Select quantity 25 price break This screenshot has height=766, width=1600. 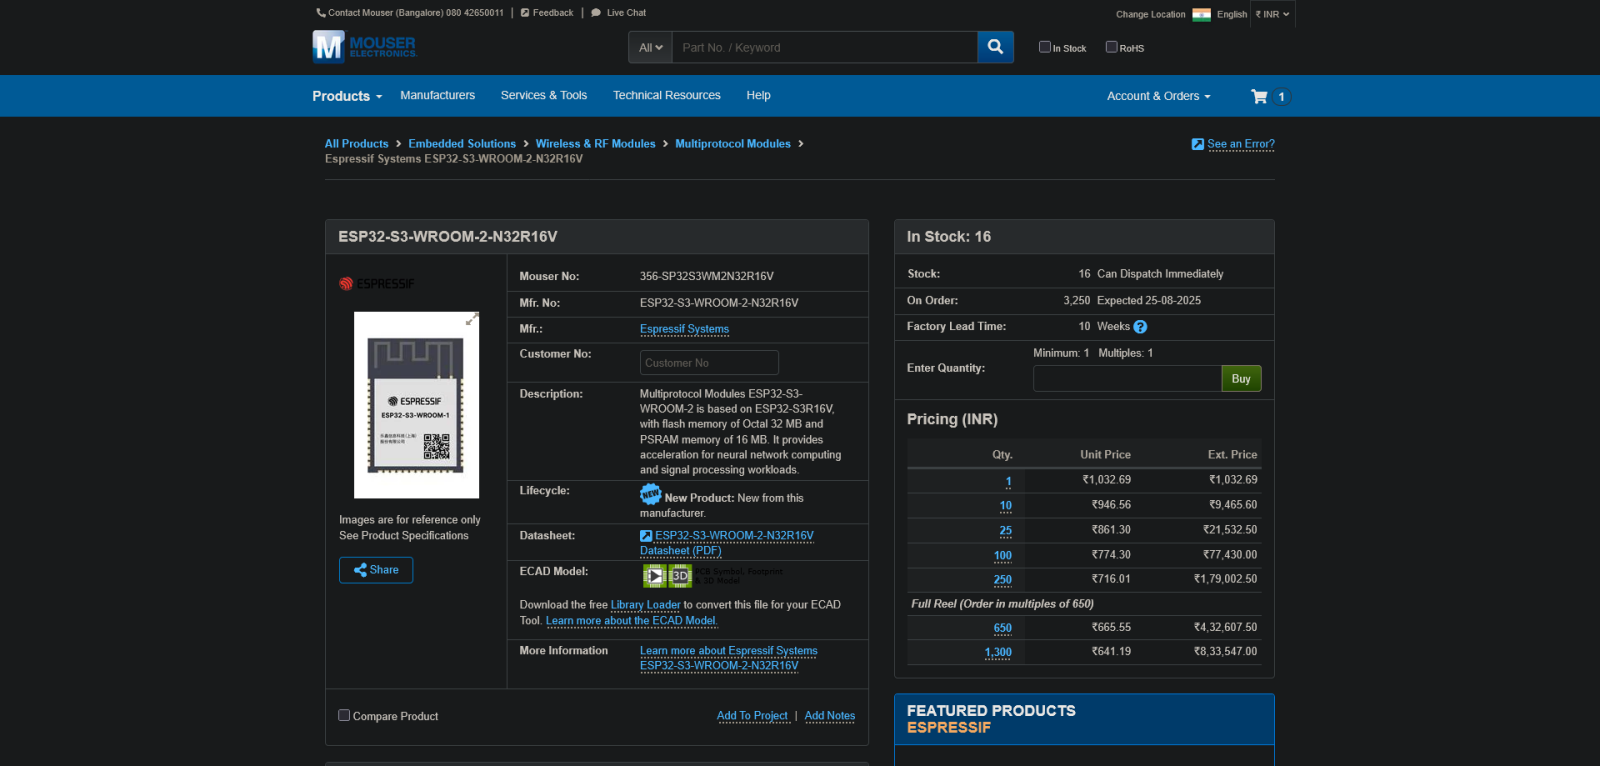(1005, 531)
